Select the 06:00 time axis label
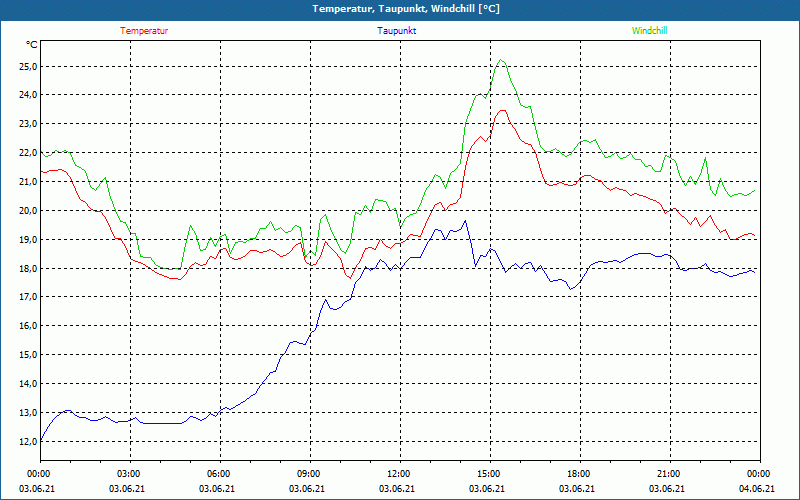Viewport: 800px width, 500px height. click(219, 473)
